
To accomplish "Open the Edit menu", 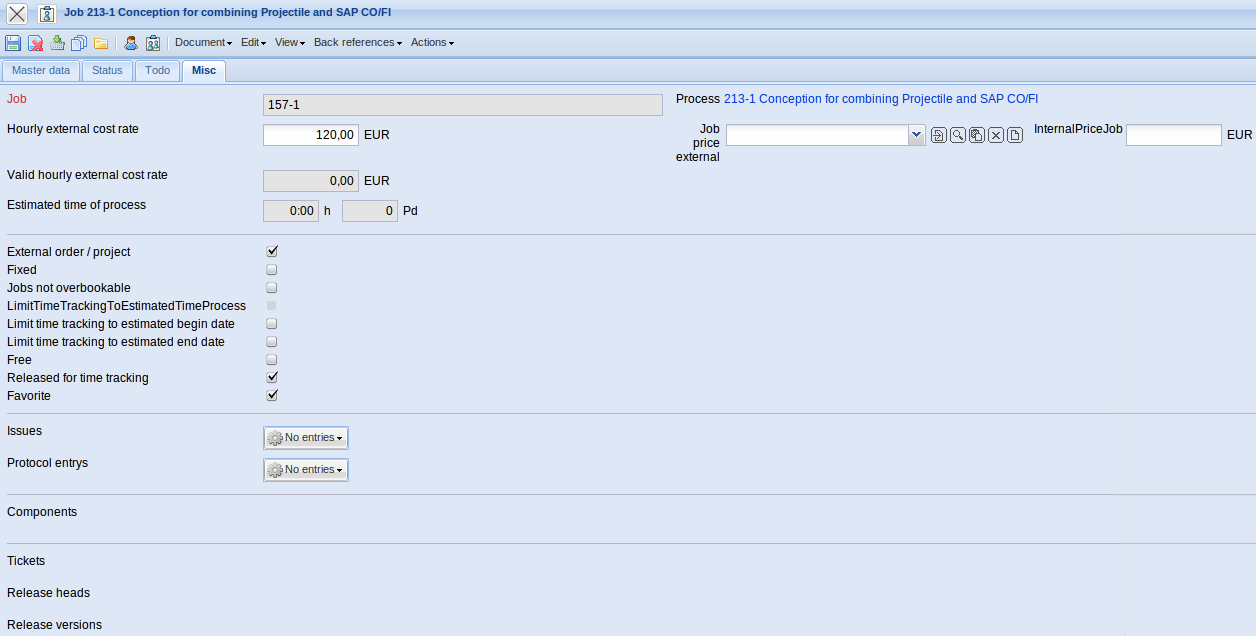I will coord(252,43).
